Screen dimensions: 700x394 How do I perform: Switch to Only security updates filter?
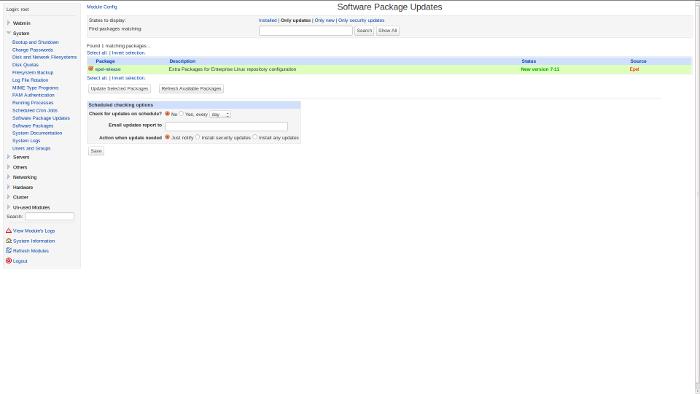(361, 20)
